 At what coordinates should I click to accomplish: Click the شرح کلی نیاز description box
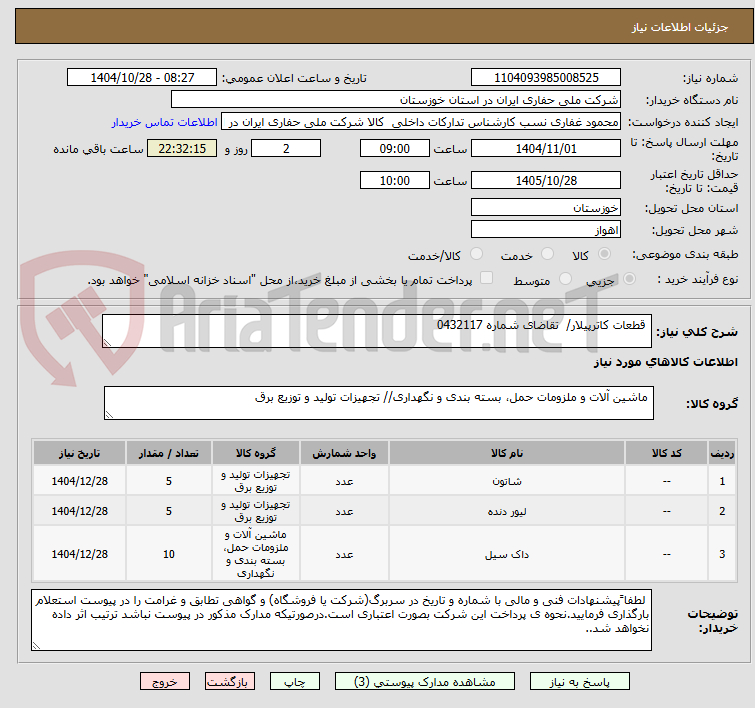pyautogui.click(x=377, y=331)
